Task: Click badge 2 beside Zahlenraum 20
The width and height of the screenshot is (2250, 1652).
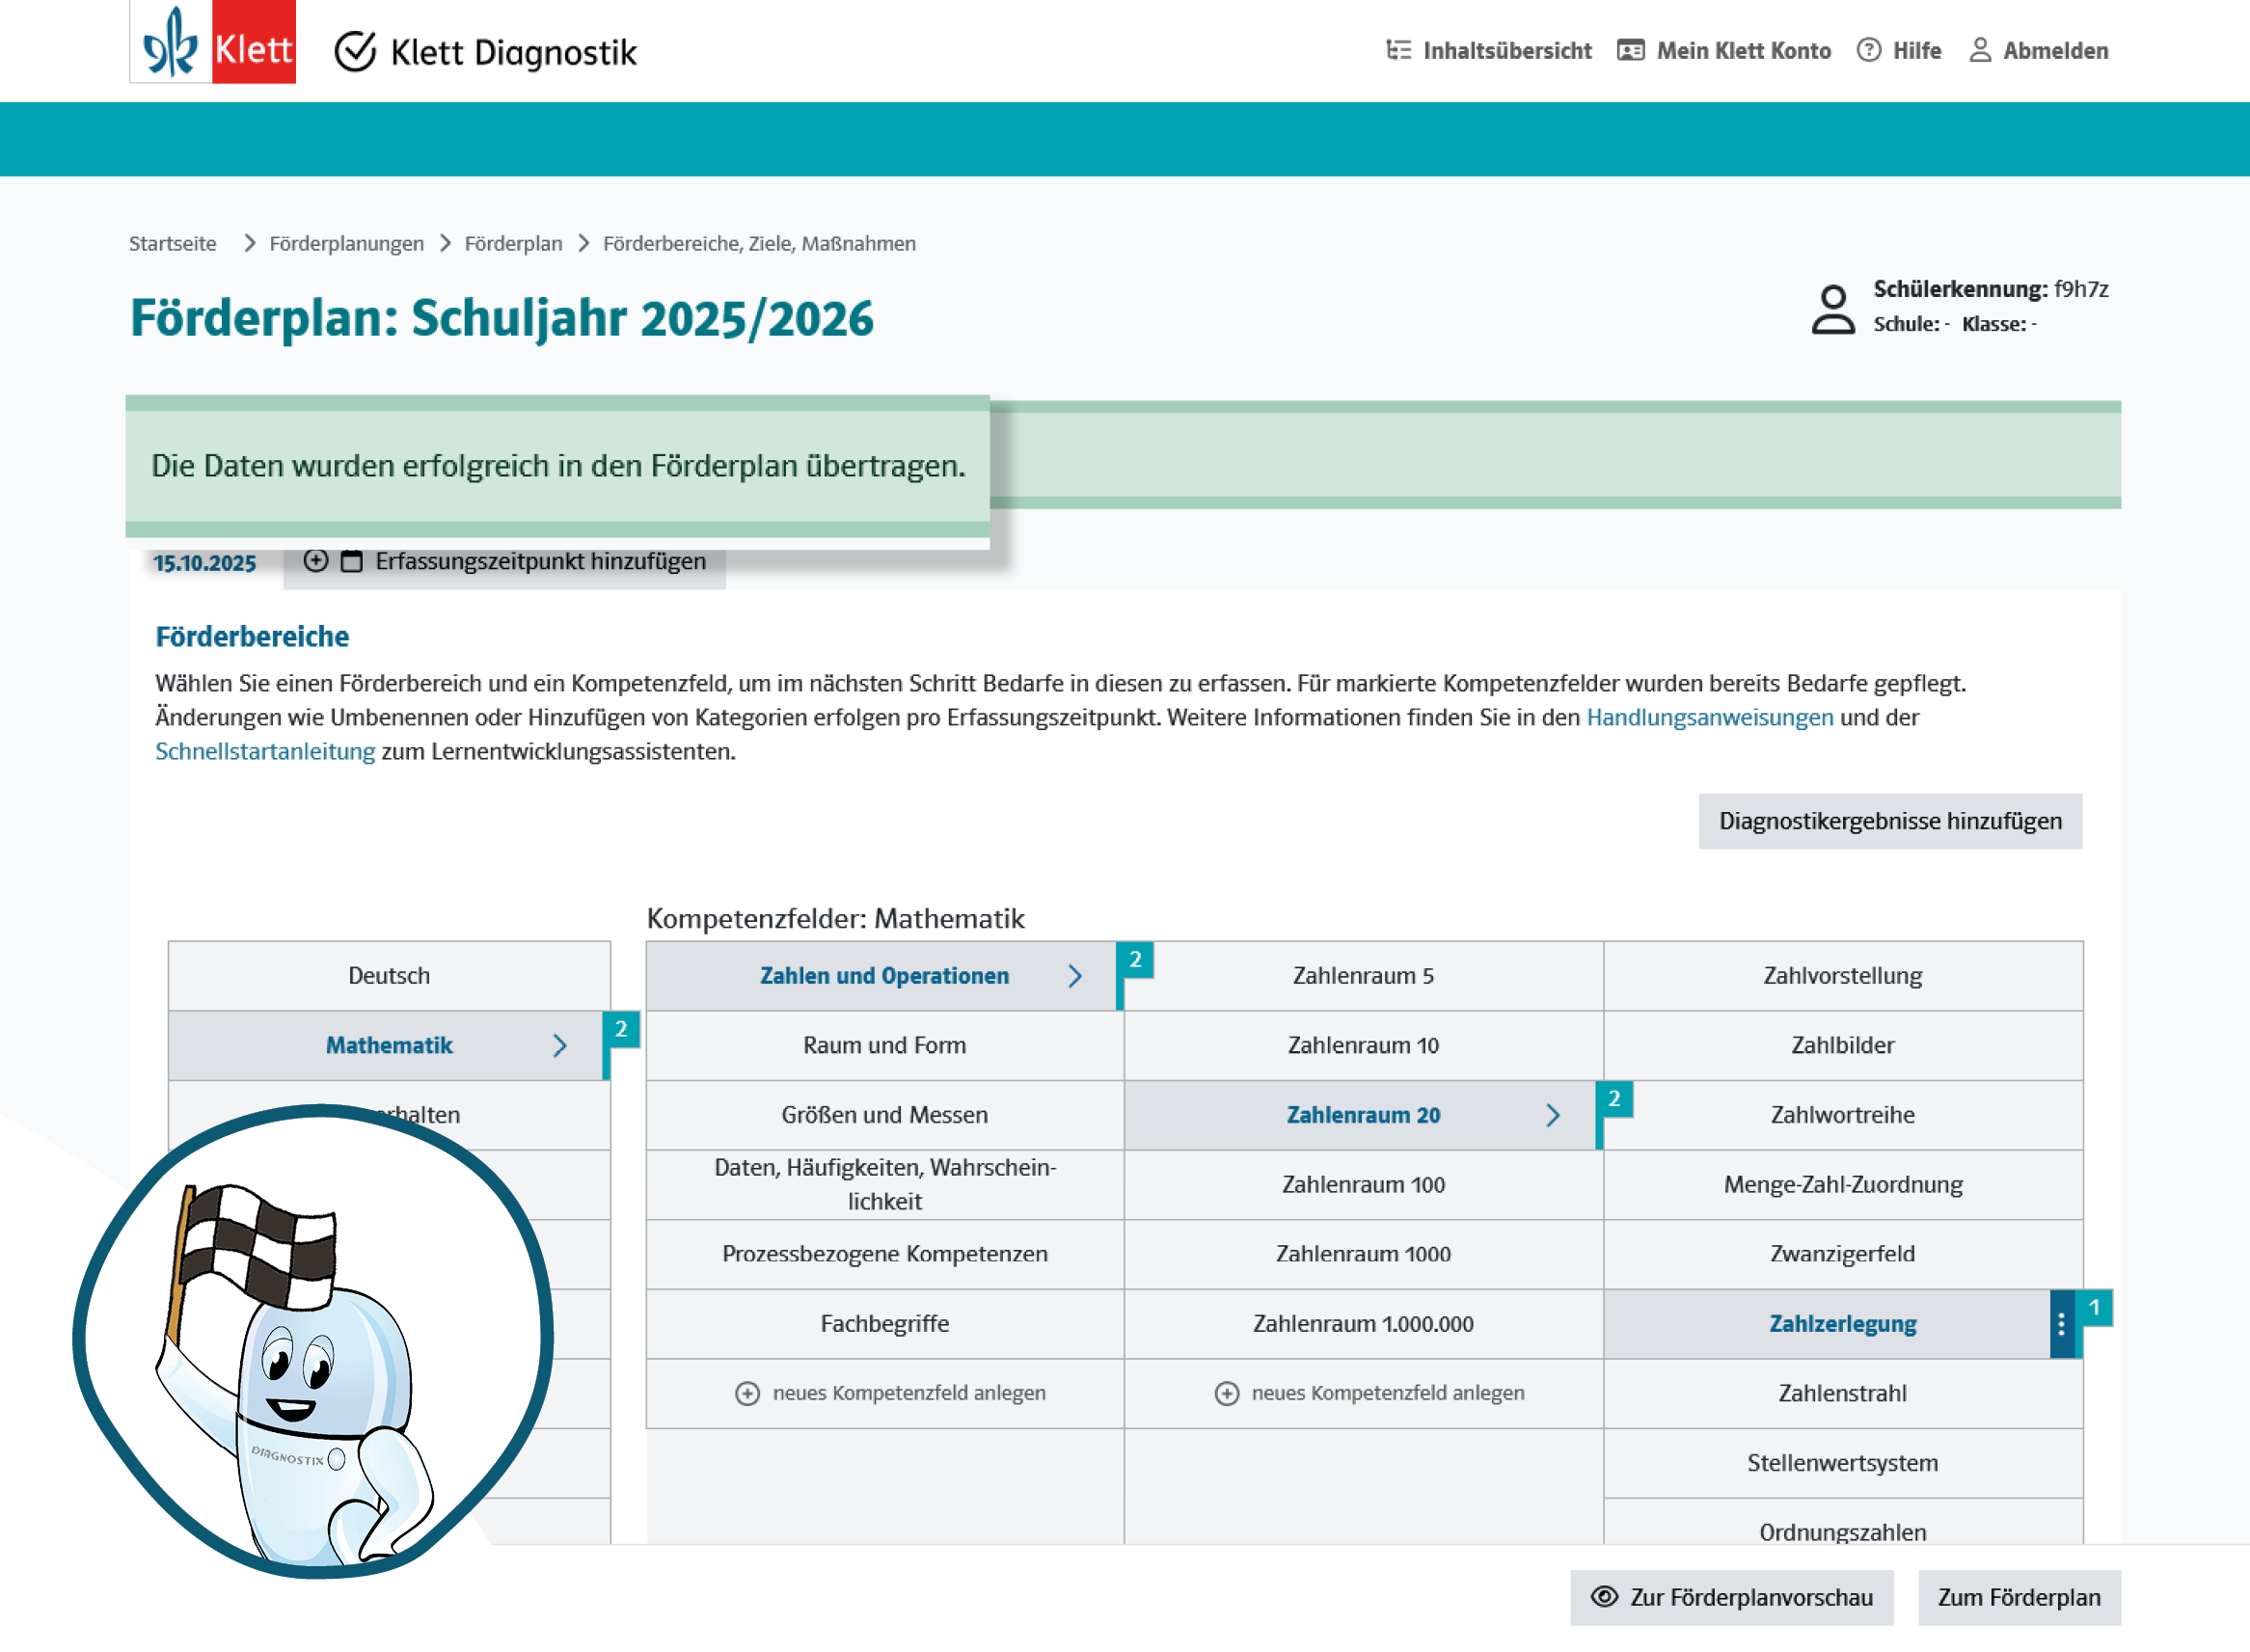Action: tap(1614, 1100)
